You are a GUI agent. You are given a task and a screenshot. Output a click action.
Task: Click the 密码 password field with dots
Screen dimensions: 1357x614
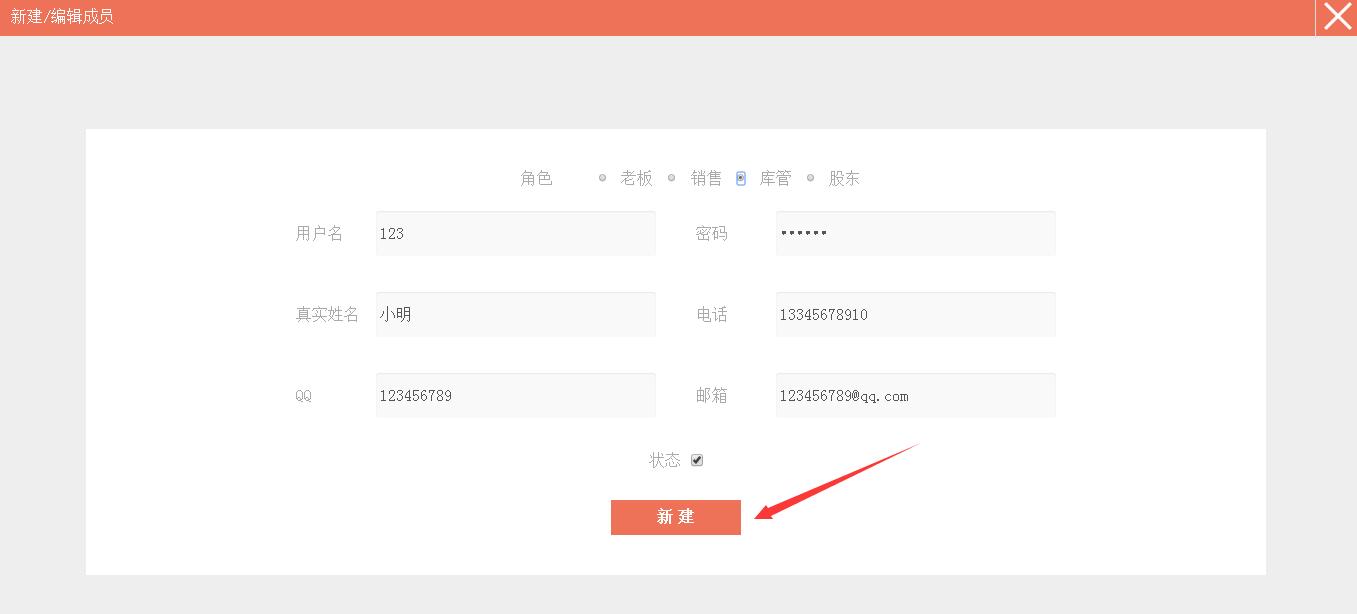click(x=915, y=233)
